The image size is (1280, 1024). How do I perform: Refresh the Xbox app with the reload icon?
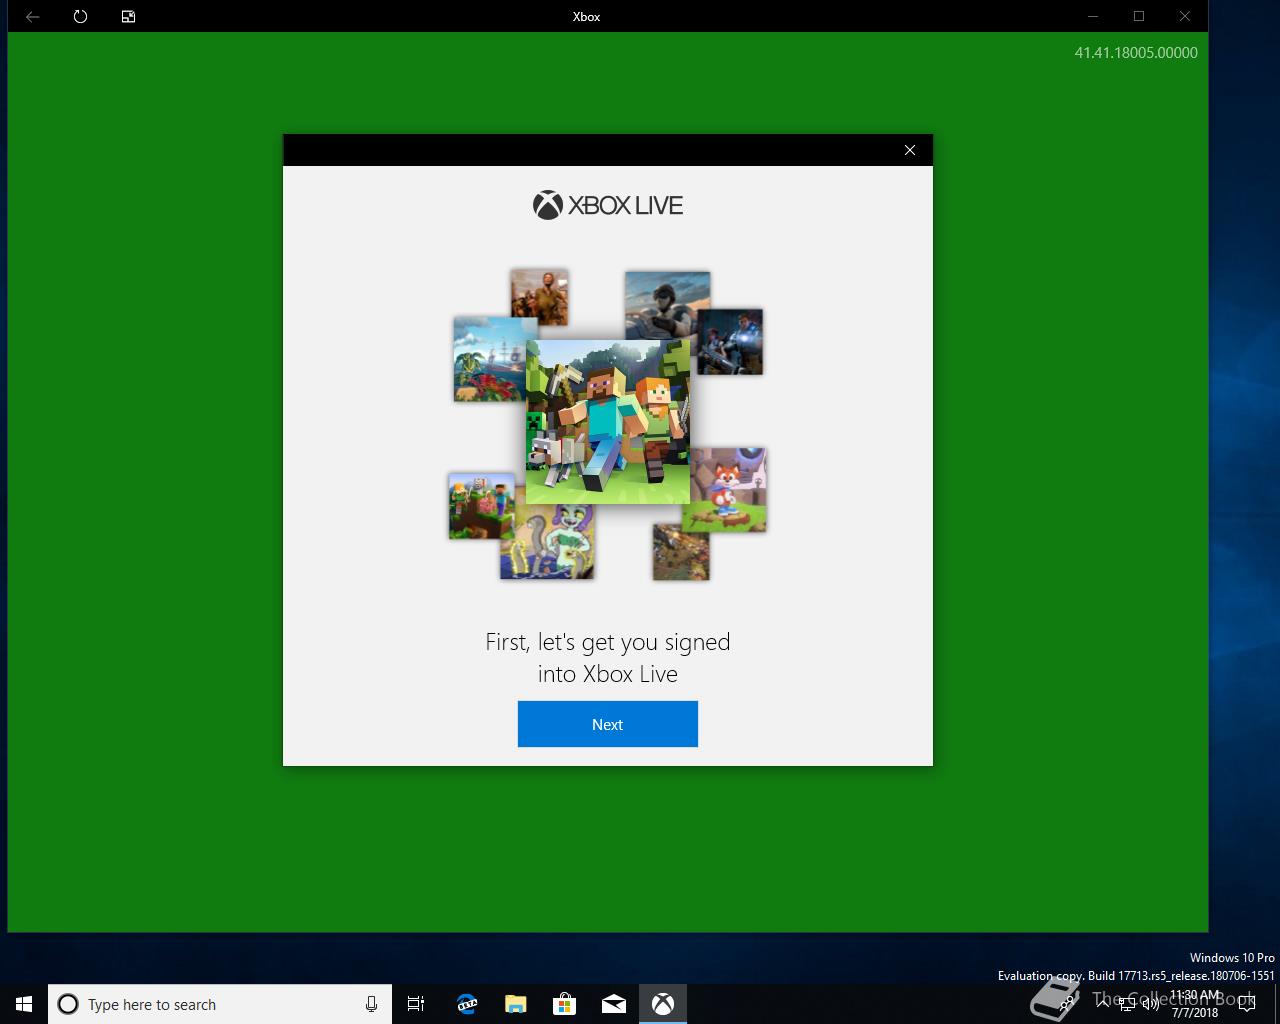80,16
